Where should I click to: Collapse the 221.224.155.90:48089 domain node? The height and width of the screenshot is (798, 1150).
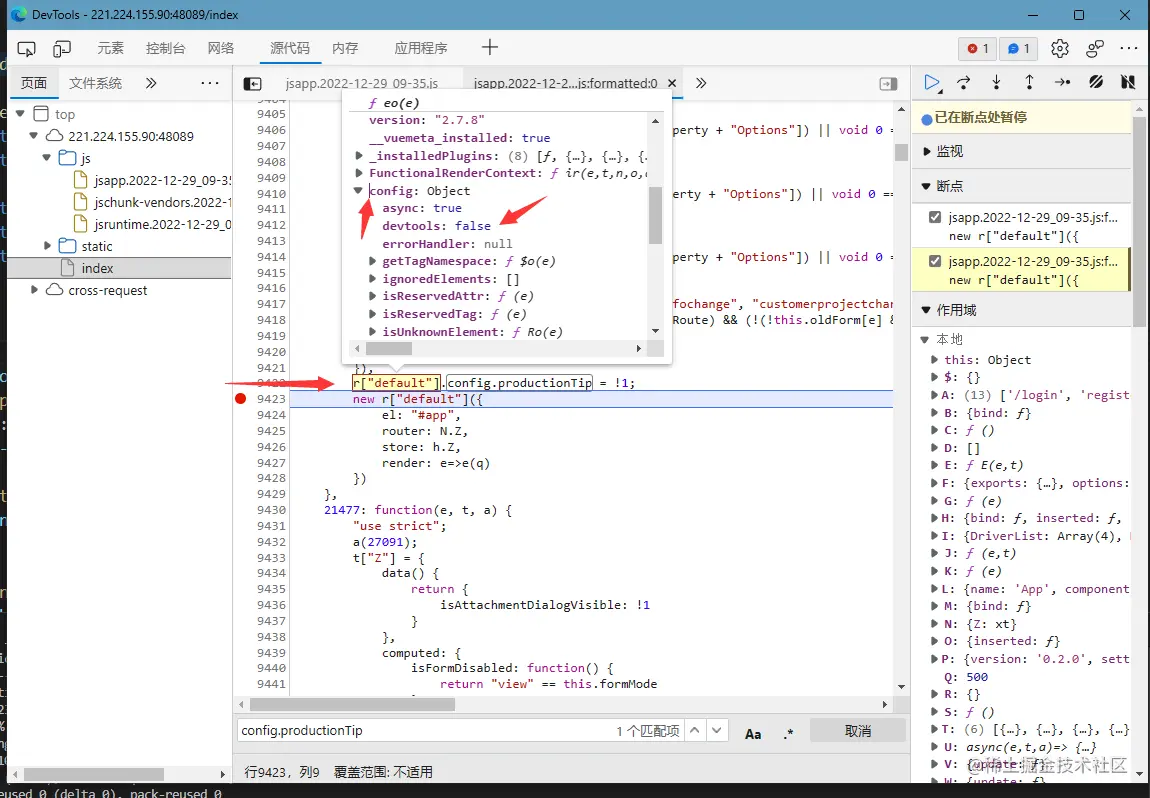point(33,136)
